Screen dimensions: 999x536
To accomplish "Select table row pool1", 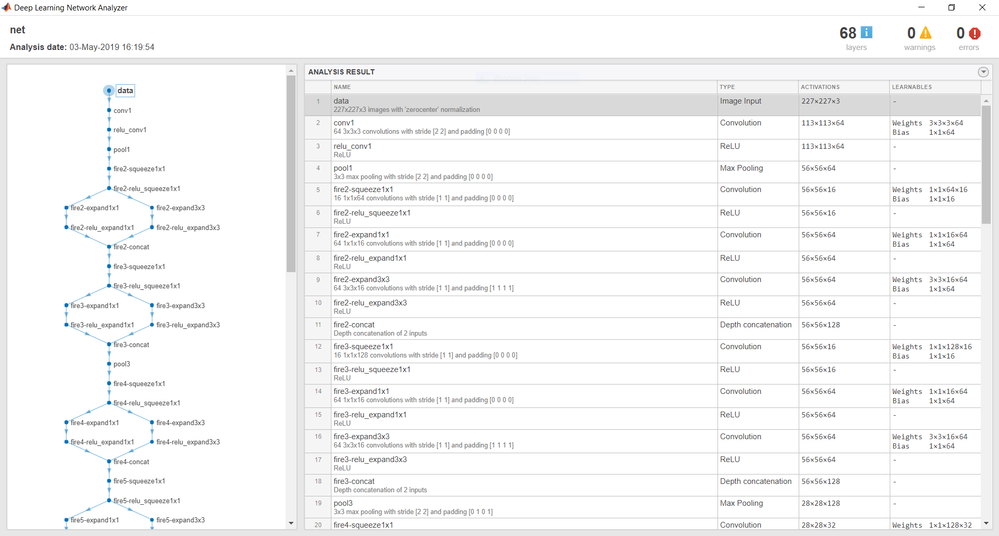I will pos(643,172).
